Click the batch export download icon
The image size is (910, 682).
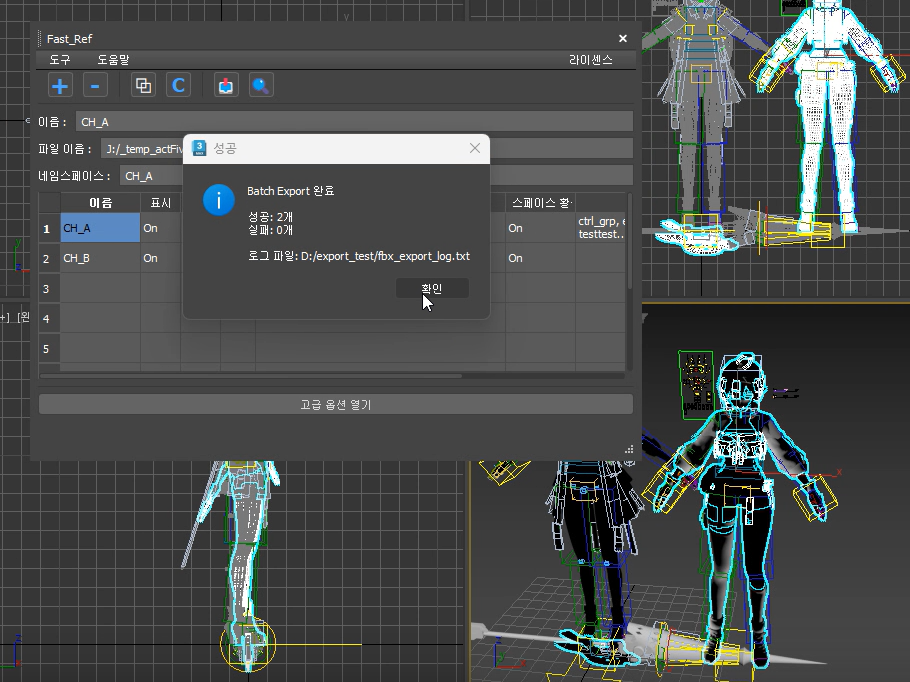point(227,86)
